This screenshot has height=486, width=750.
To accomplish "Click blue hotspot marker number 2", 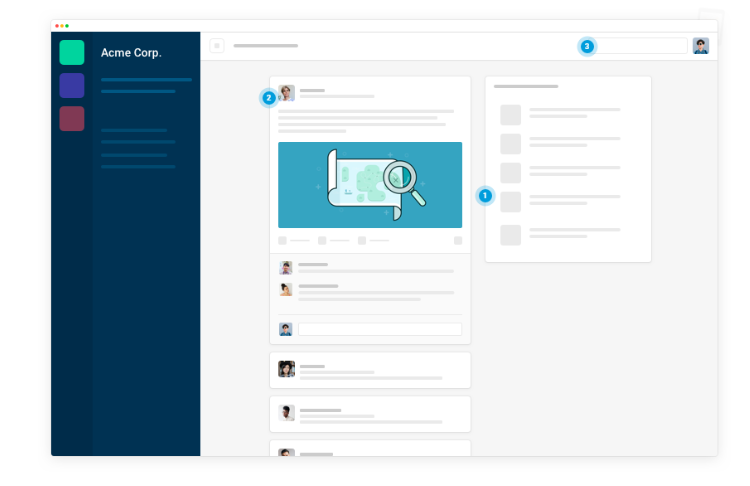I will [x=268, y=98].
